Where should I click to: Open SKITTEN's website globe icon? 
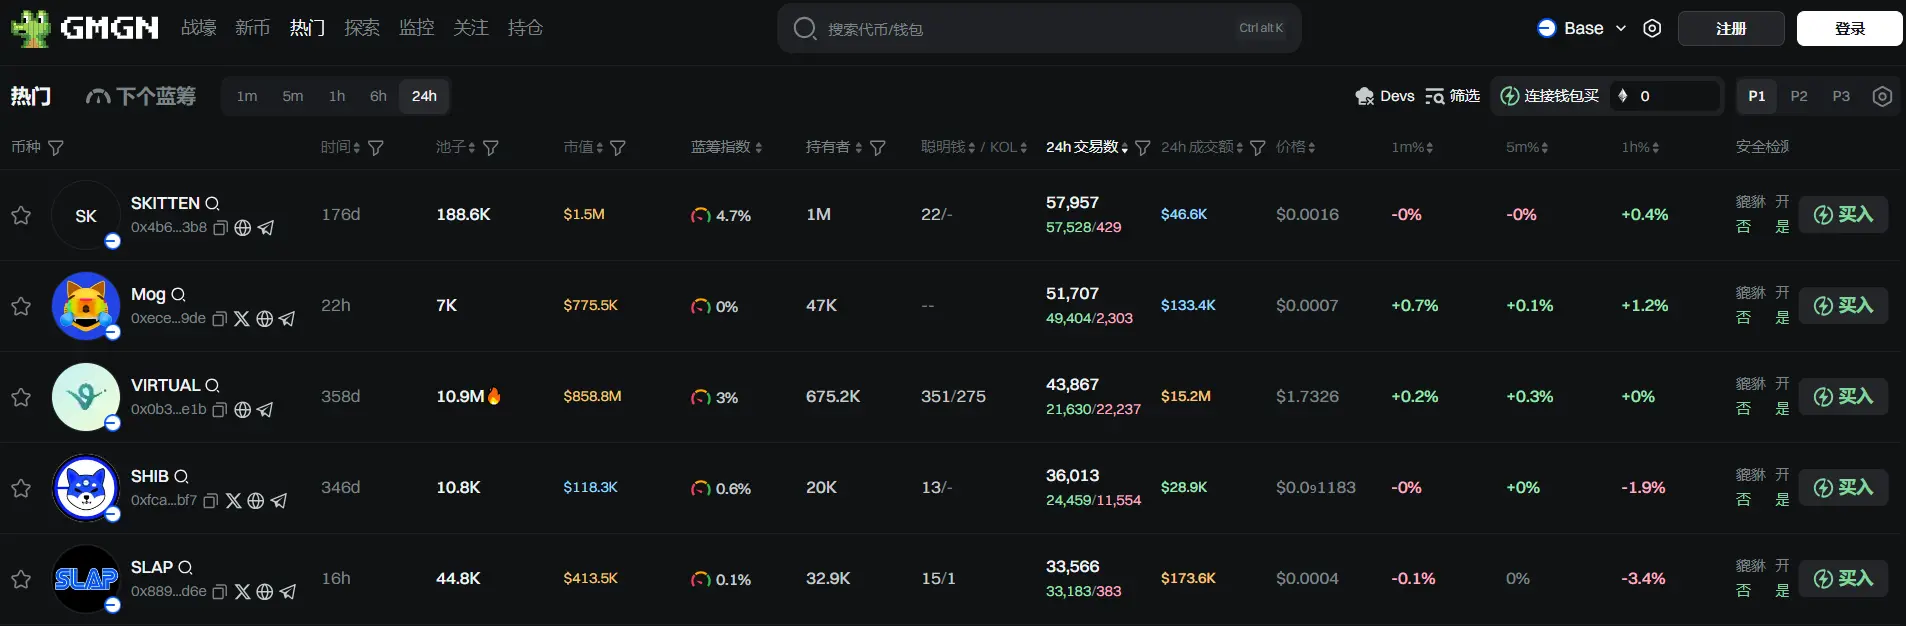pyautogui.click(x=242, y=228)
